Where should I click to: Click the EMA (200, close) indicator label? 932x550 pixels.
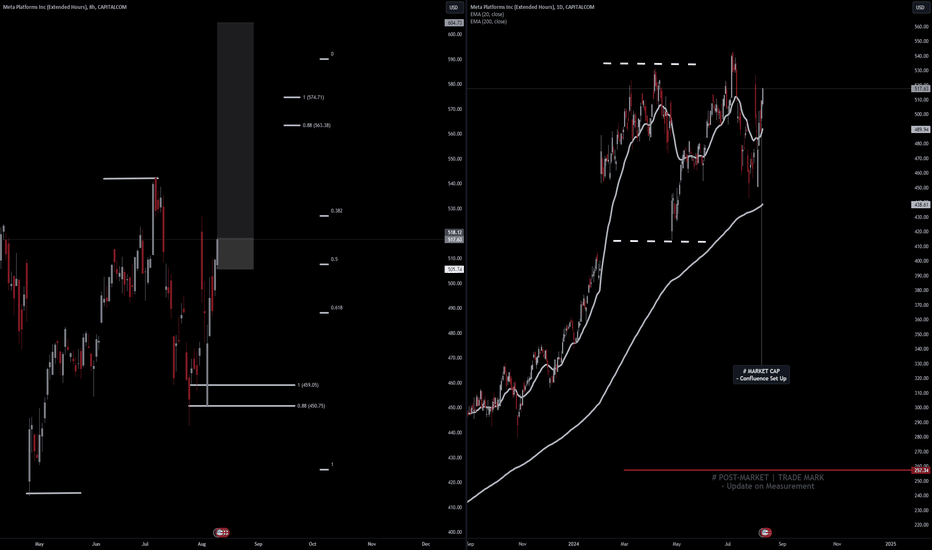pyautogui.click(x=489, y=21)
